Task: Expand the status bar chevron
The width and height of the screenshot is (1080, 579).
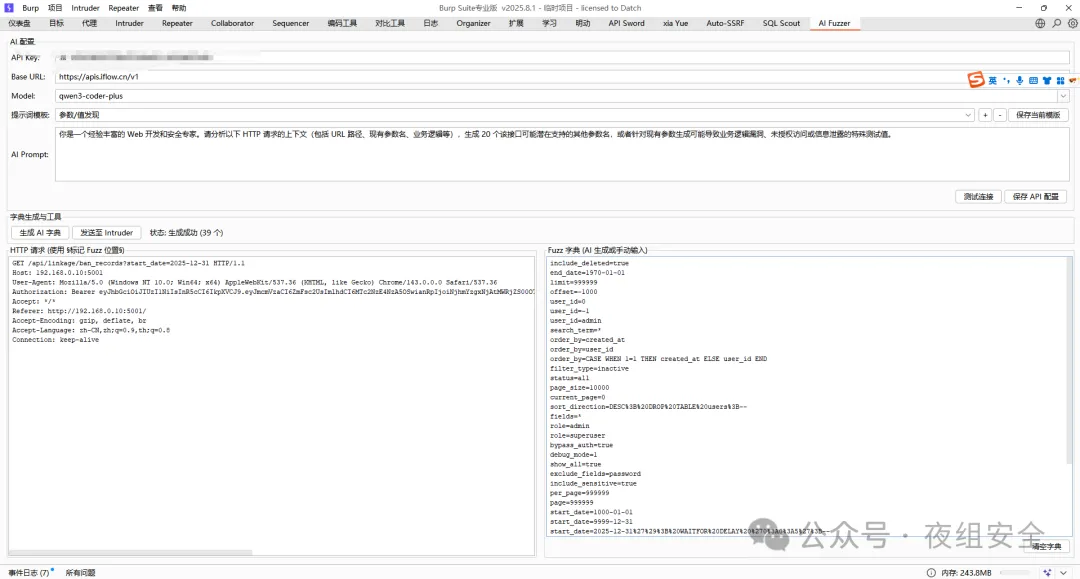Action: [1063, 573]
